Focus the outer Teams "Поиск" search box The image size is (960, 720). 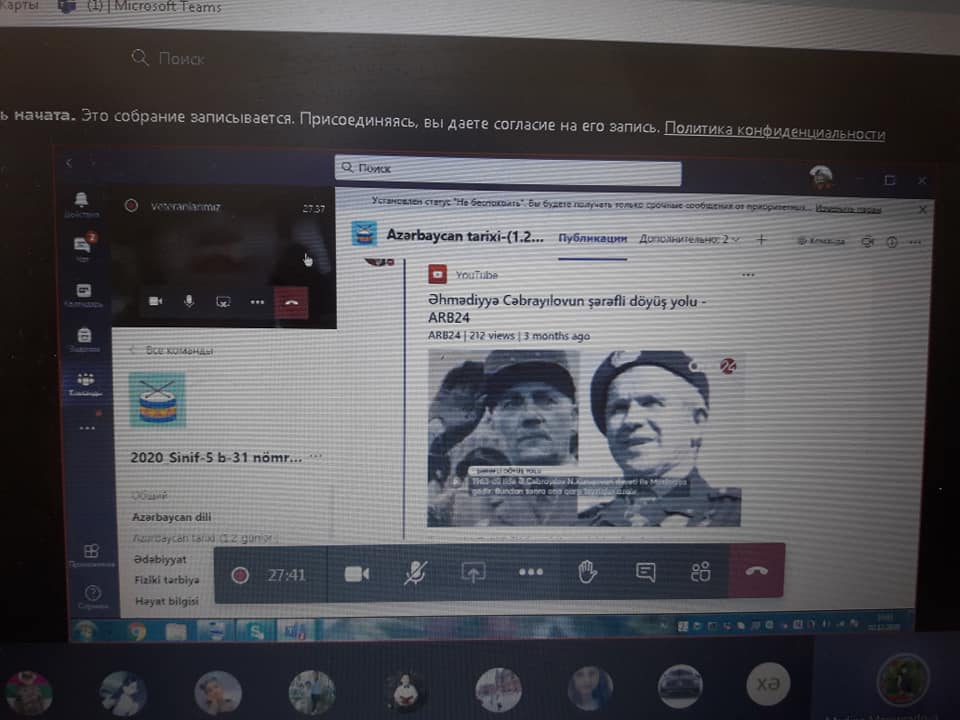click(x=181, y=59)
